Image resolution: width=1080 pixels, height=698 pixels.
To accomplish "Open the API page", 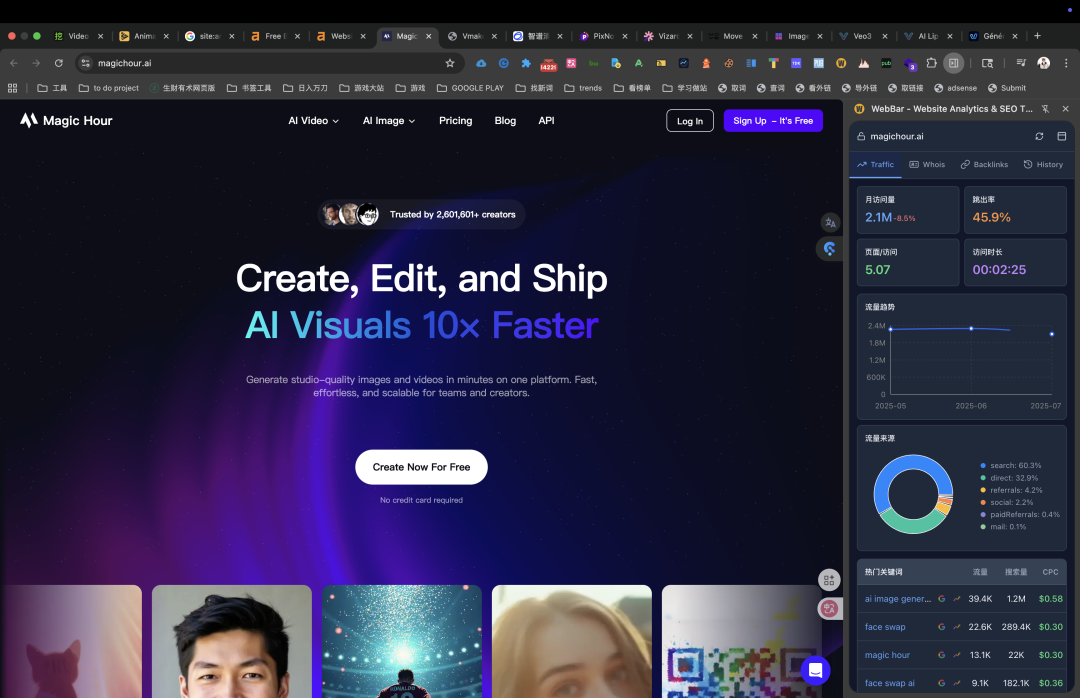I will click(546, 121).
